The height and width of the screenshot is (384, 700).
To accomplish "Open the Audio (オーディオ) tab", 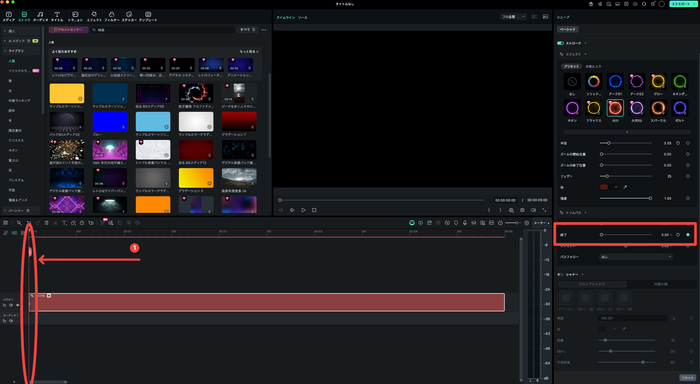I will (x=41, y=17).
